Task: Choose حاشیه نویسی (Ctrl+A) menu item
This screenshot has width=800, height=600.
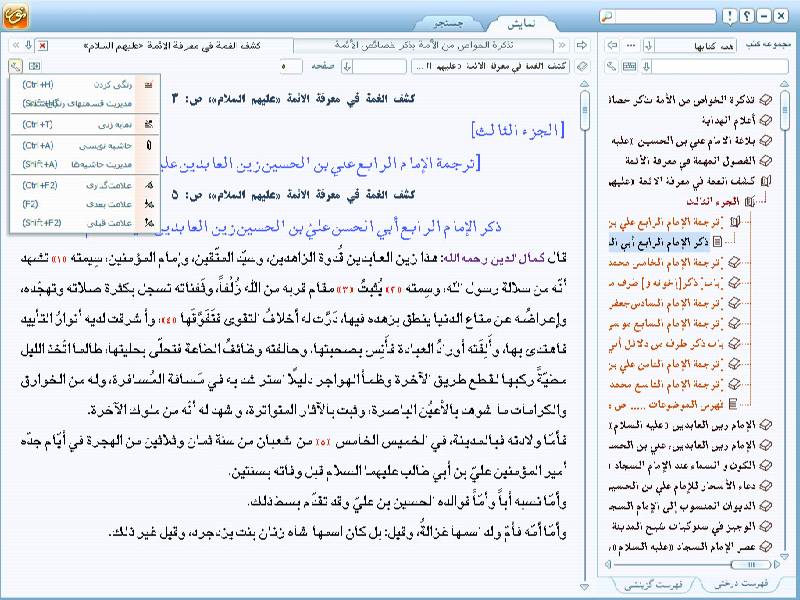Action: (x=85, y=145)
